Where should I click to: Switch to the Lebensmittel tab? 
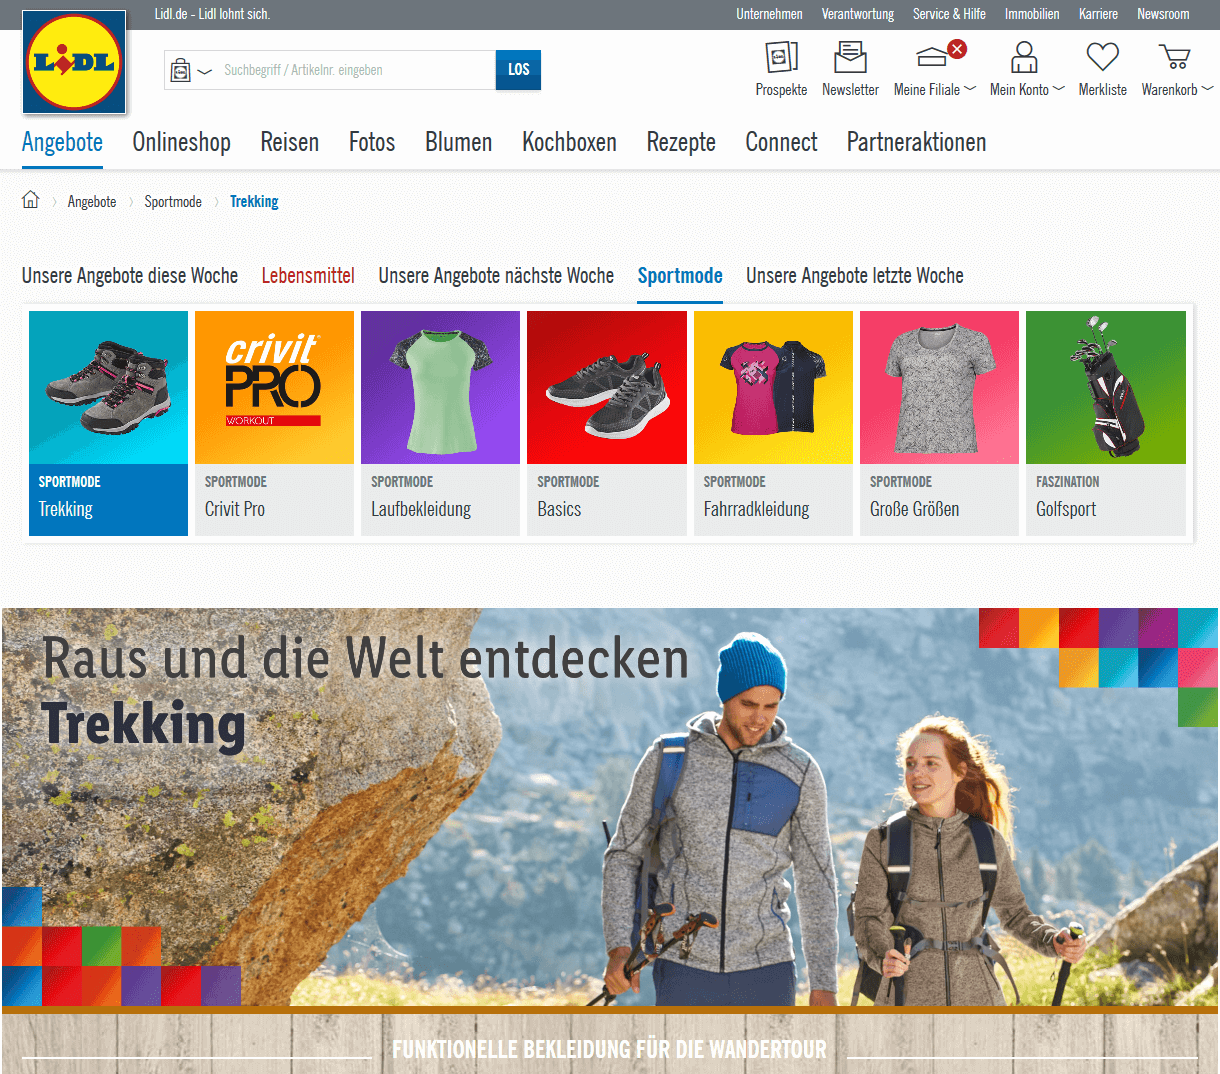coord(308,276)
